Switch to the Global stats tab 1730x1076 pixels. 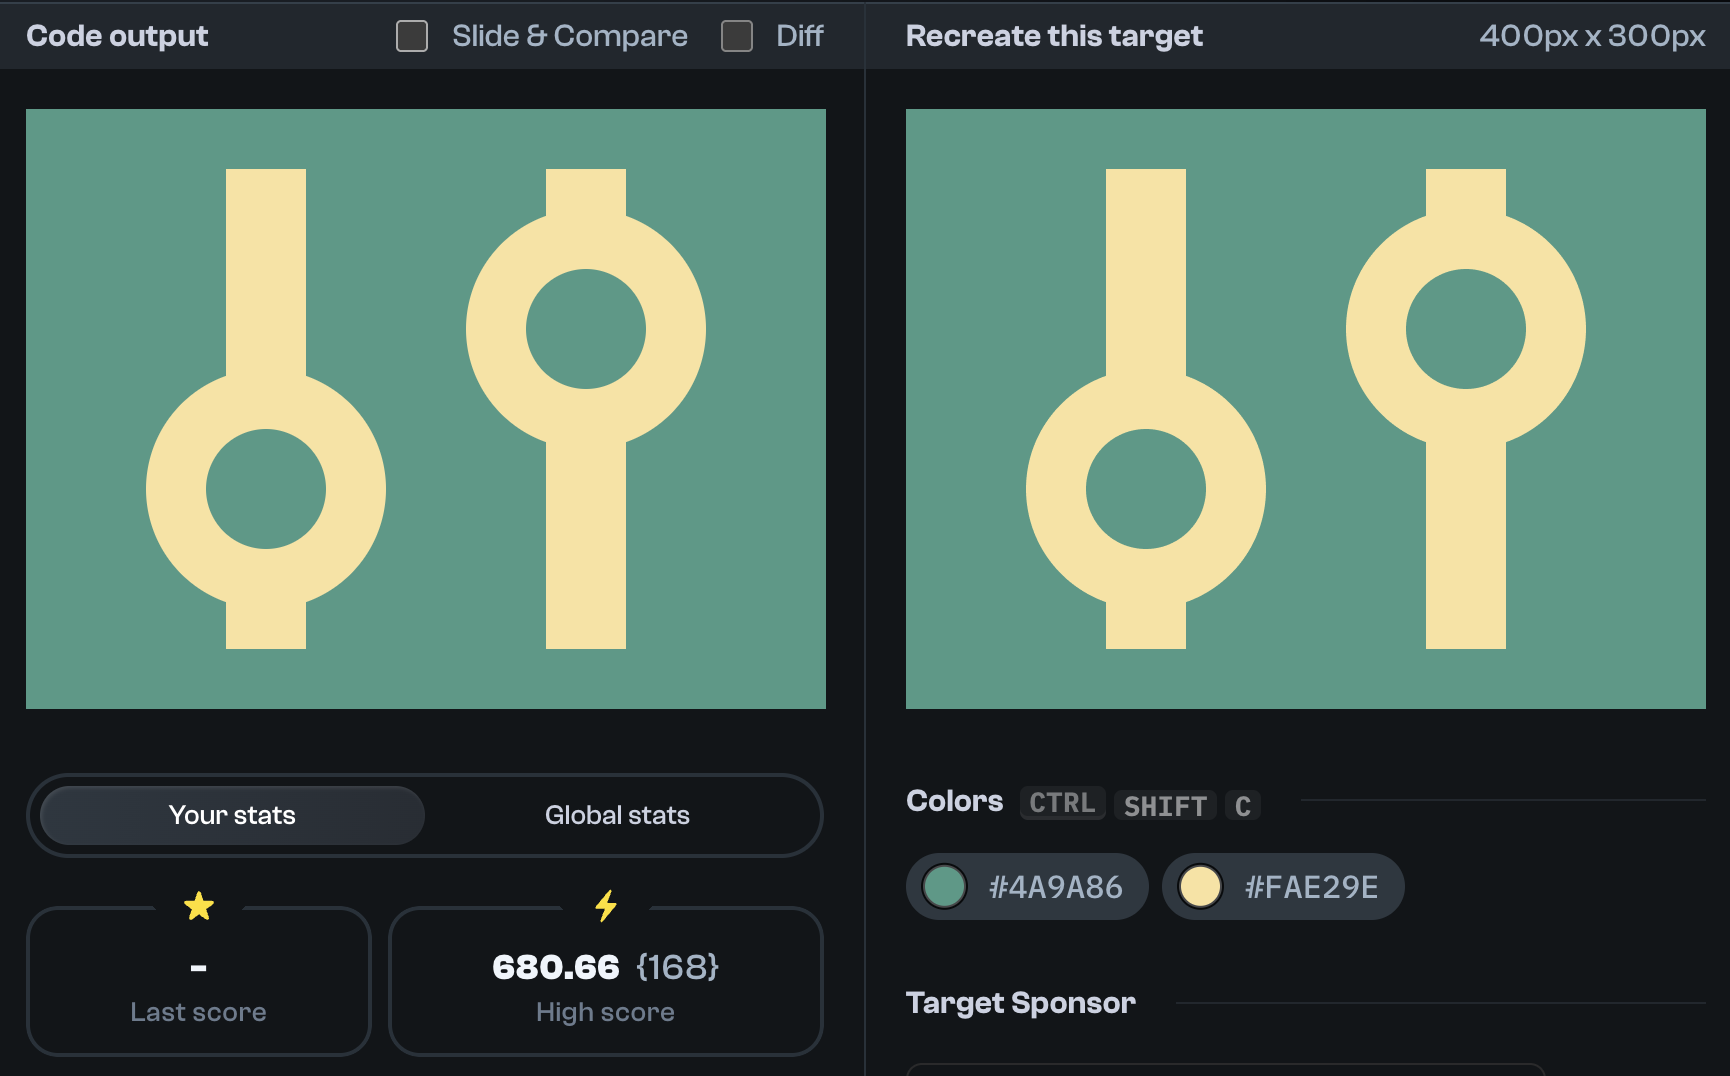coord(617,815)
